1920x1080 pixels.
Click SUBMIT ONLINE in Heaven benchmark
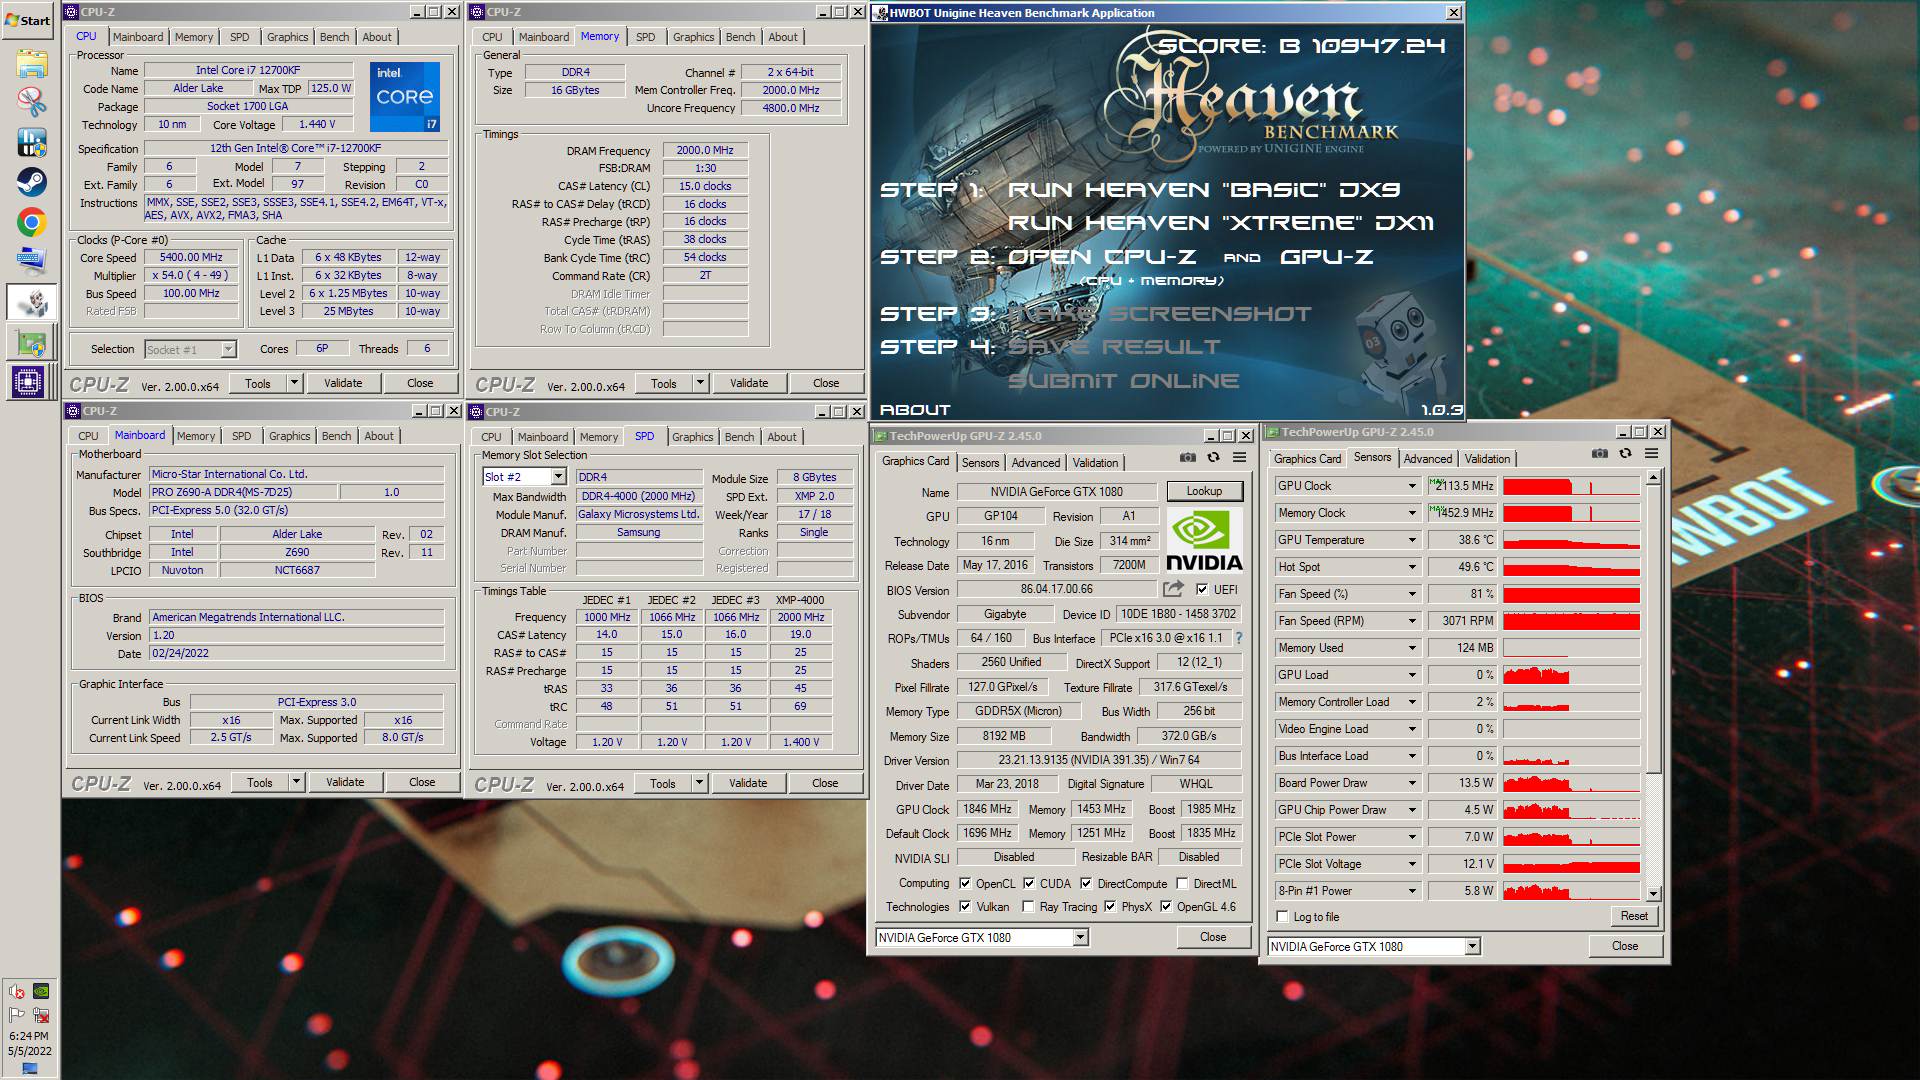coord(1123,381)
